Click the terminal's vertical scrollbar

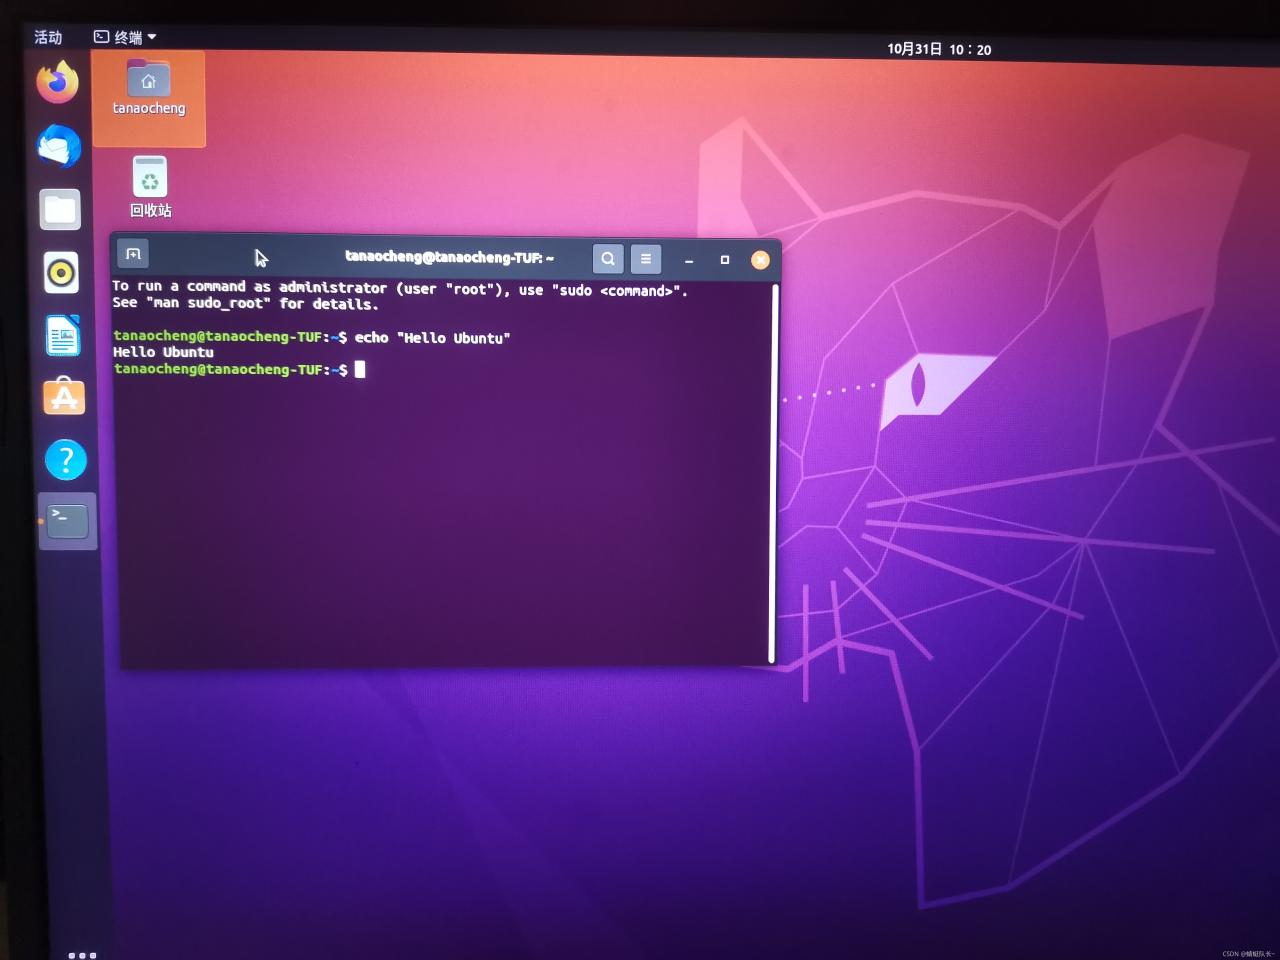[x=772, y=473]
